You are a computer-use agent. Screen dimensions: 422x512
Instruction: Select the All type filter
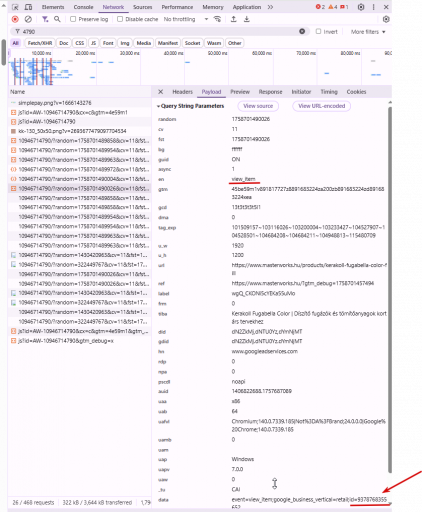pos(15,43)
